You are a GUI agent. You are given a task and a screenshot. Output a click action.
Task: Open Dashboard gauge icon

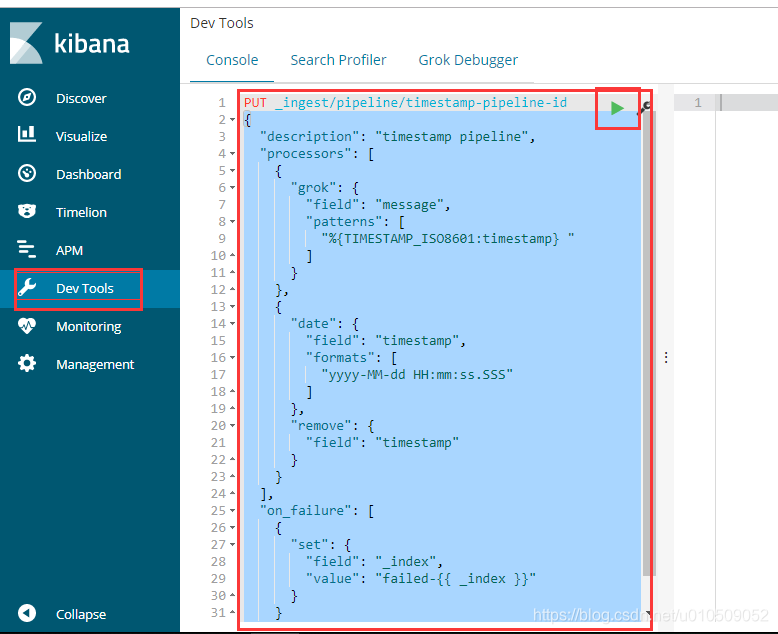tap(27, 173)
